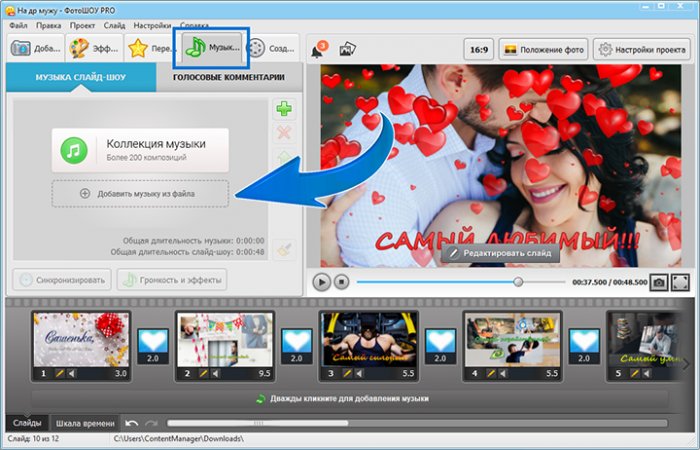Screen dimensions: 700x450
Task: Click the playback progress slider handle
Action: 518,283
